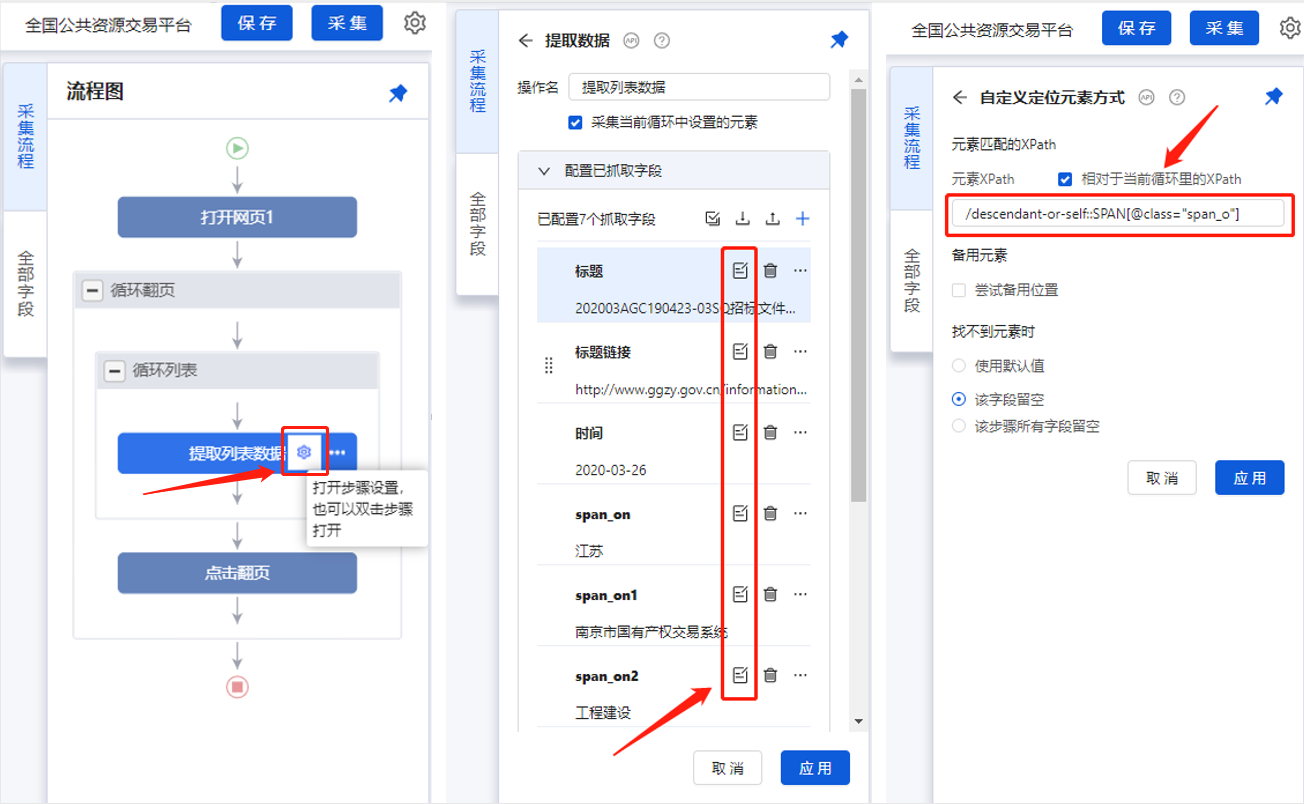Click import fields download icon
The image size is (1304, 804).
(x=742, y=219)
